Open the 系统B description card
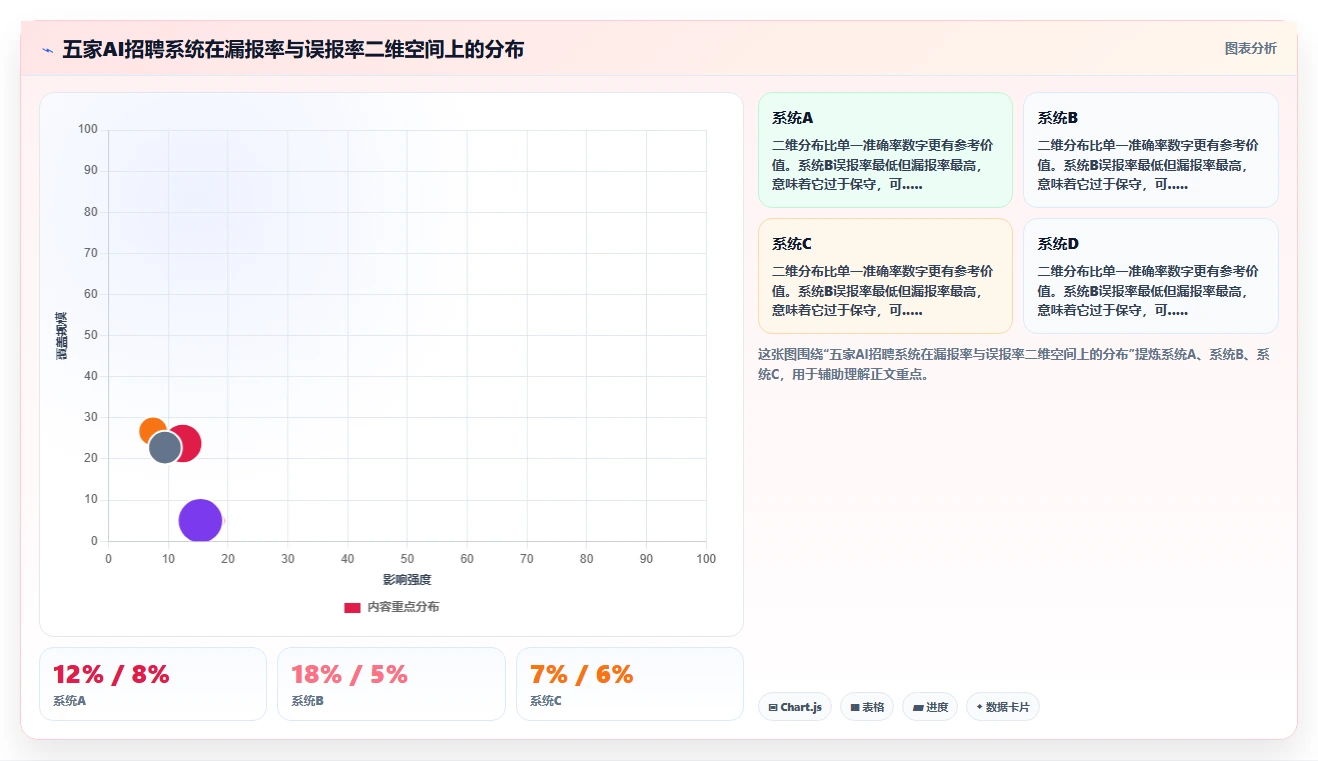 click(x=1150, y=150)
